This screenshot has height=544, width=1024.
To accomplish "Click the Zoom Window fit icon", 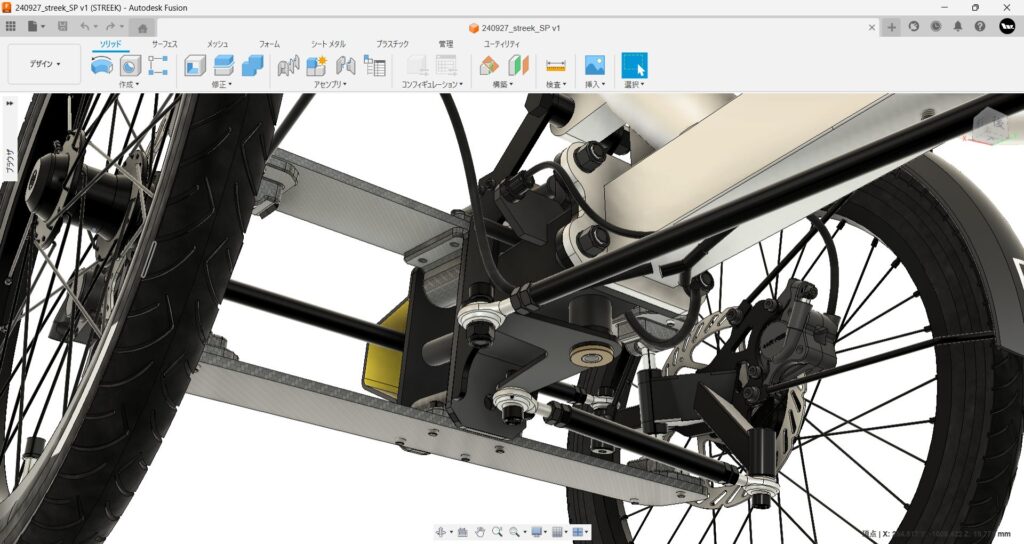I will [515, 532].
